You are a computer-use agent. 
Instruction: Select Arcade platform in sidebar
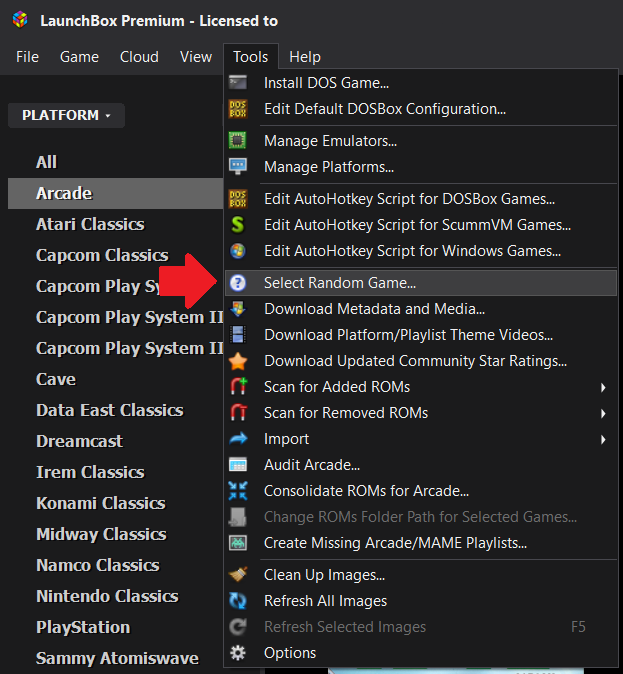(115, 193)
